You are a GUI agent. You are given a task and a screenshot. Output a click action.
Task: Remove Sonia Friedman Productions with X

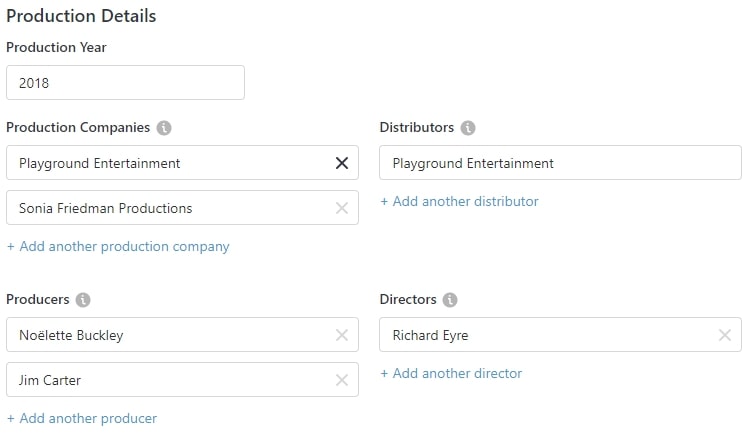click(x=342, y=208)
